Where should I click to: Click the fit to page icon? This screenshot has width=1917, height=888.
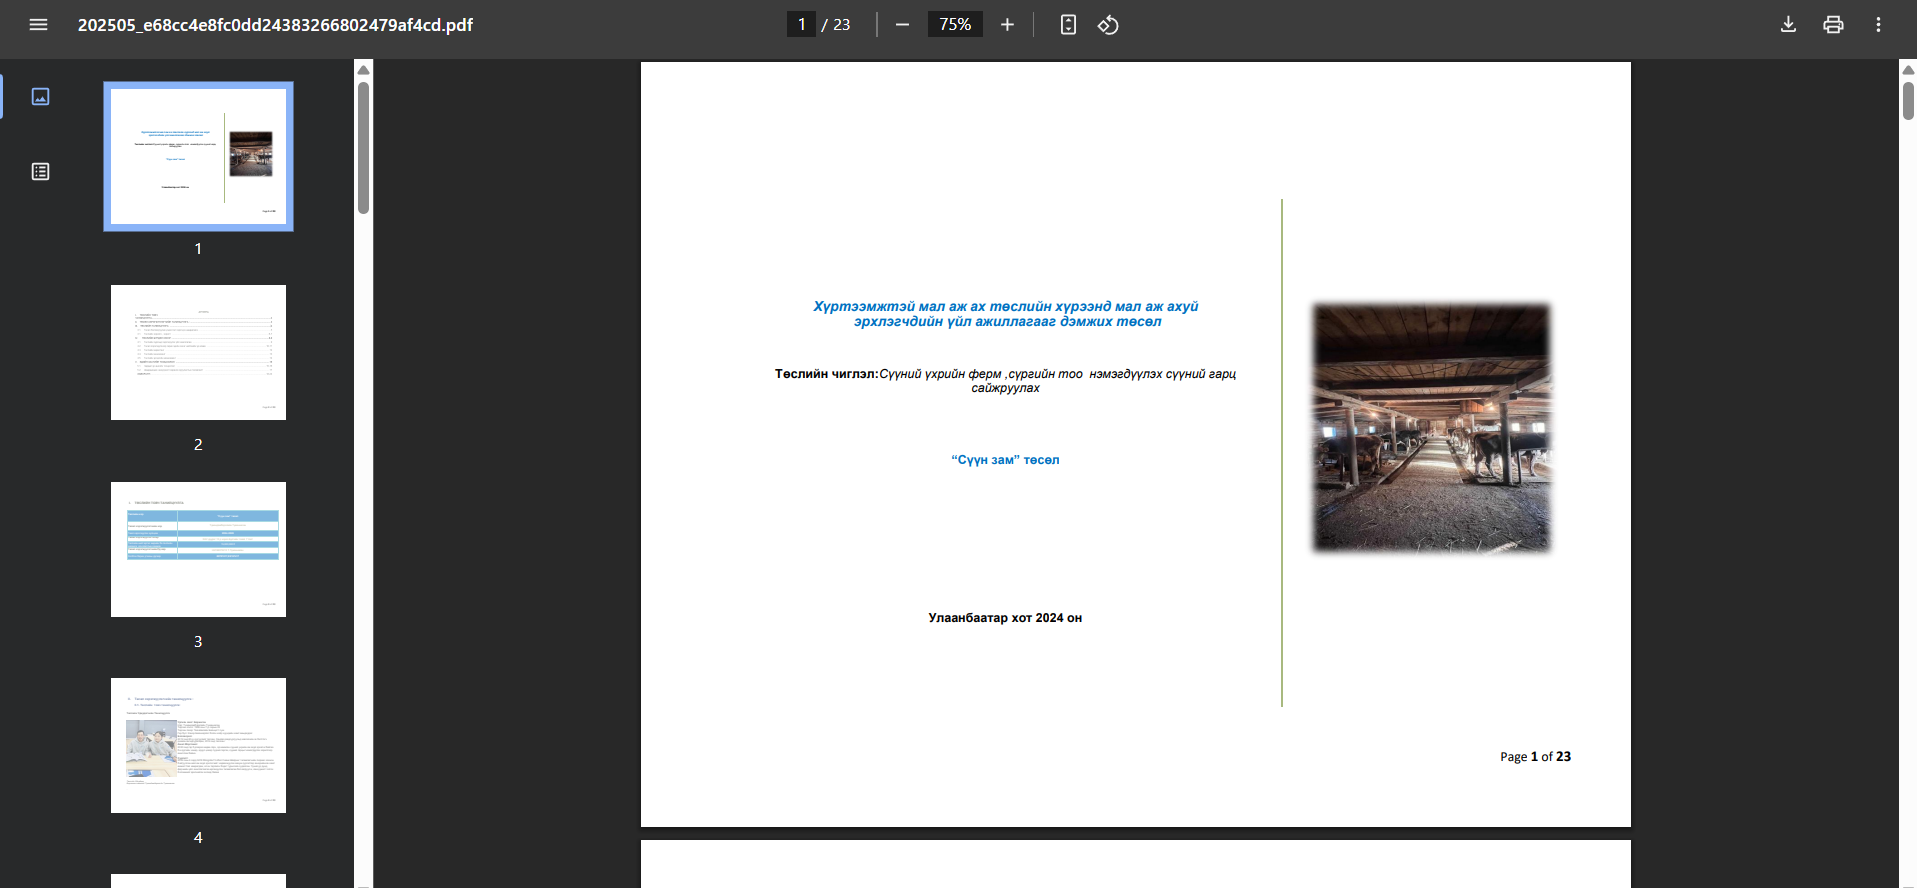pos(1068,25)
